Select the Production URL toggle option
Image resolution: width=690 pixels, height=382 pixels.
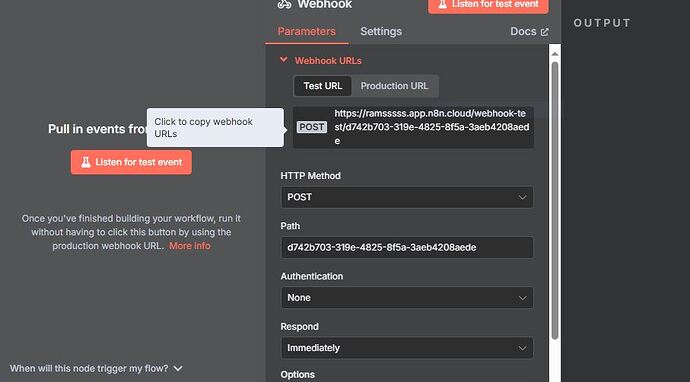point(394,86)
